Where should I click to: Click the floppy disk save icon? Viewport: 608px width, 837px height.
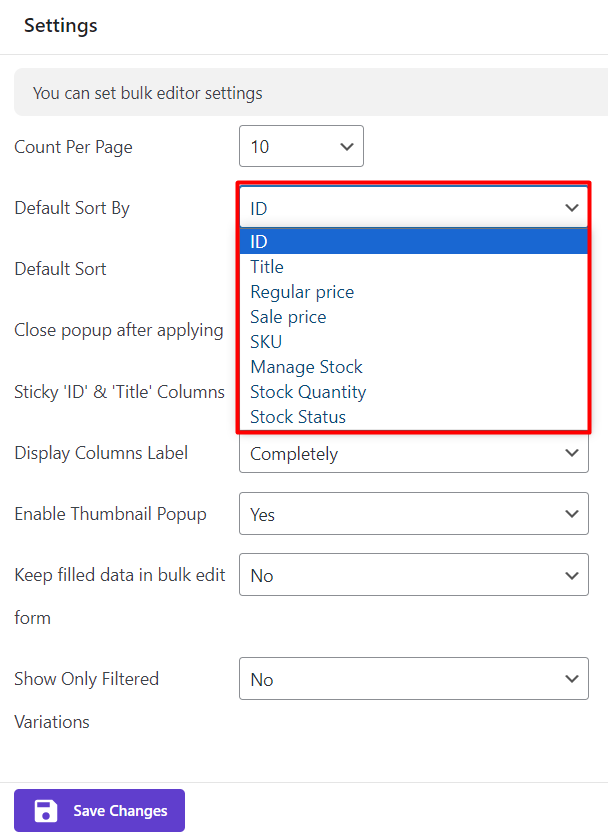click(x=46, y=810)
